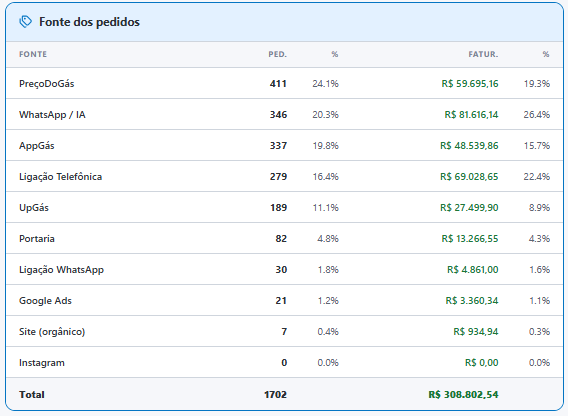Click the R$ 4.861,00 revenue
This screenshot has height=416, width=568.
[x=473, y=270]
